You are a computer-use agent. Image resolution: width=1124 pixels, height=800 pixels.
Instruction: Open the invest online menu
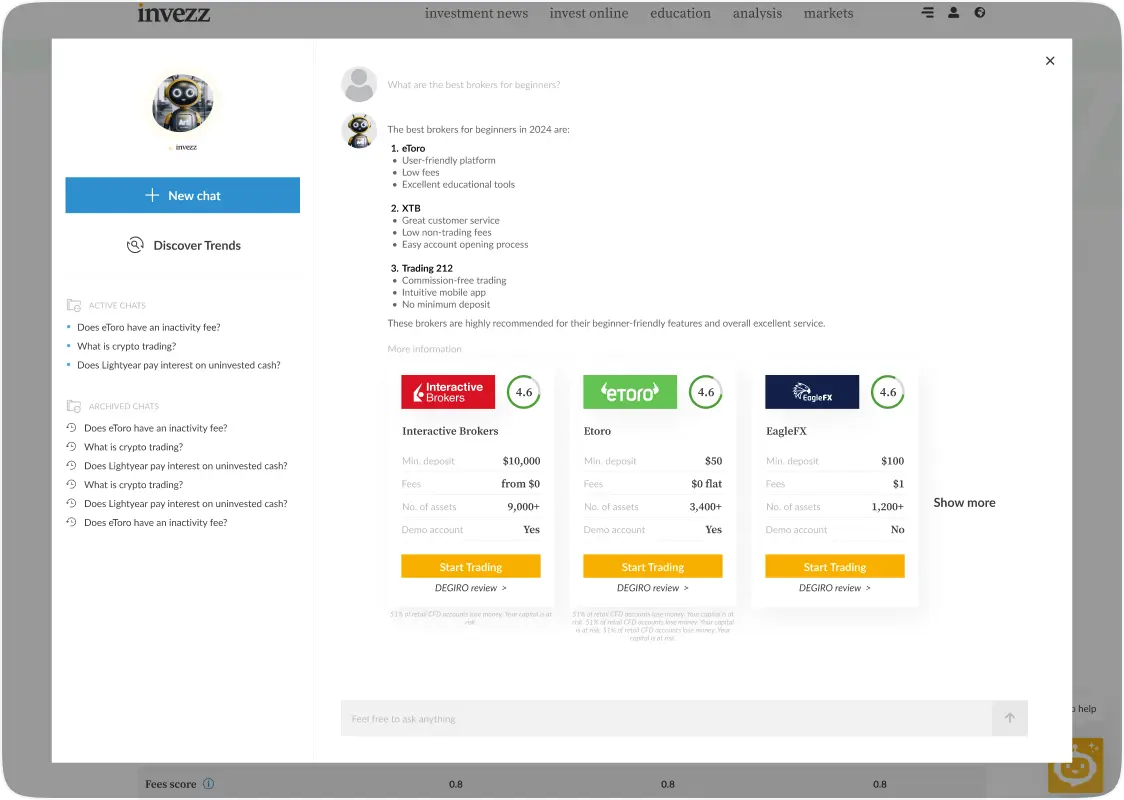pyautogui.click(x=589, y=13)
